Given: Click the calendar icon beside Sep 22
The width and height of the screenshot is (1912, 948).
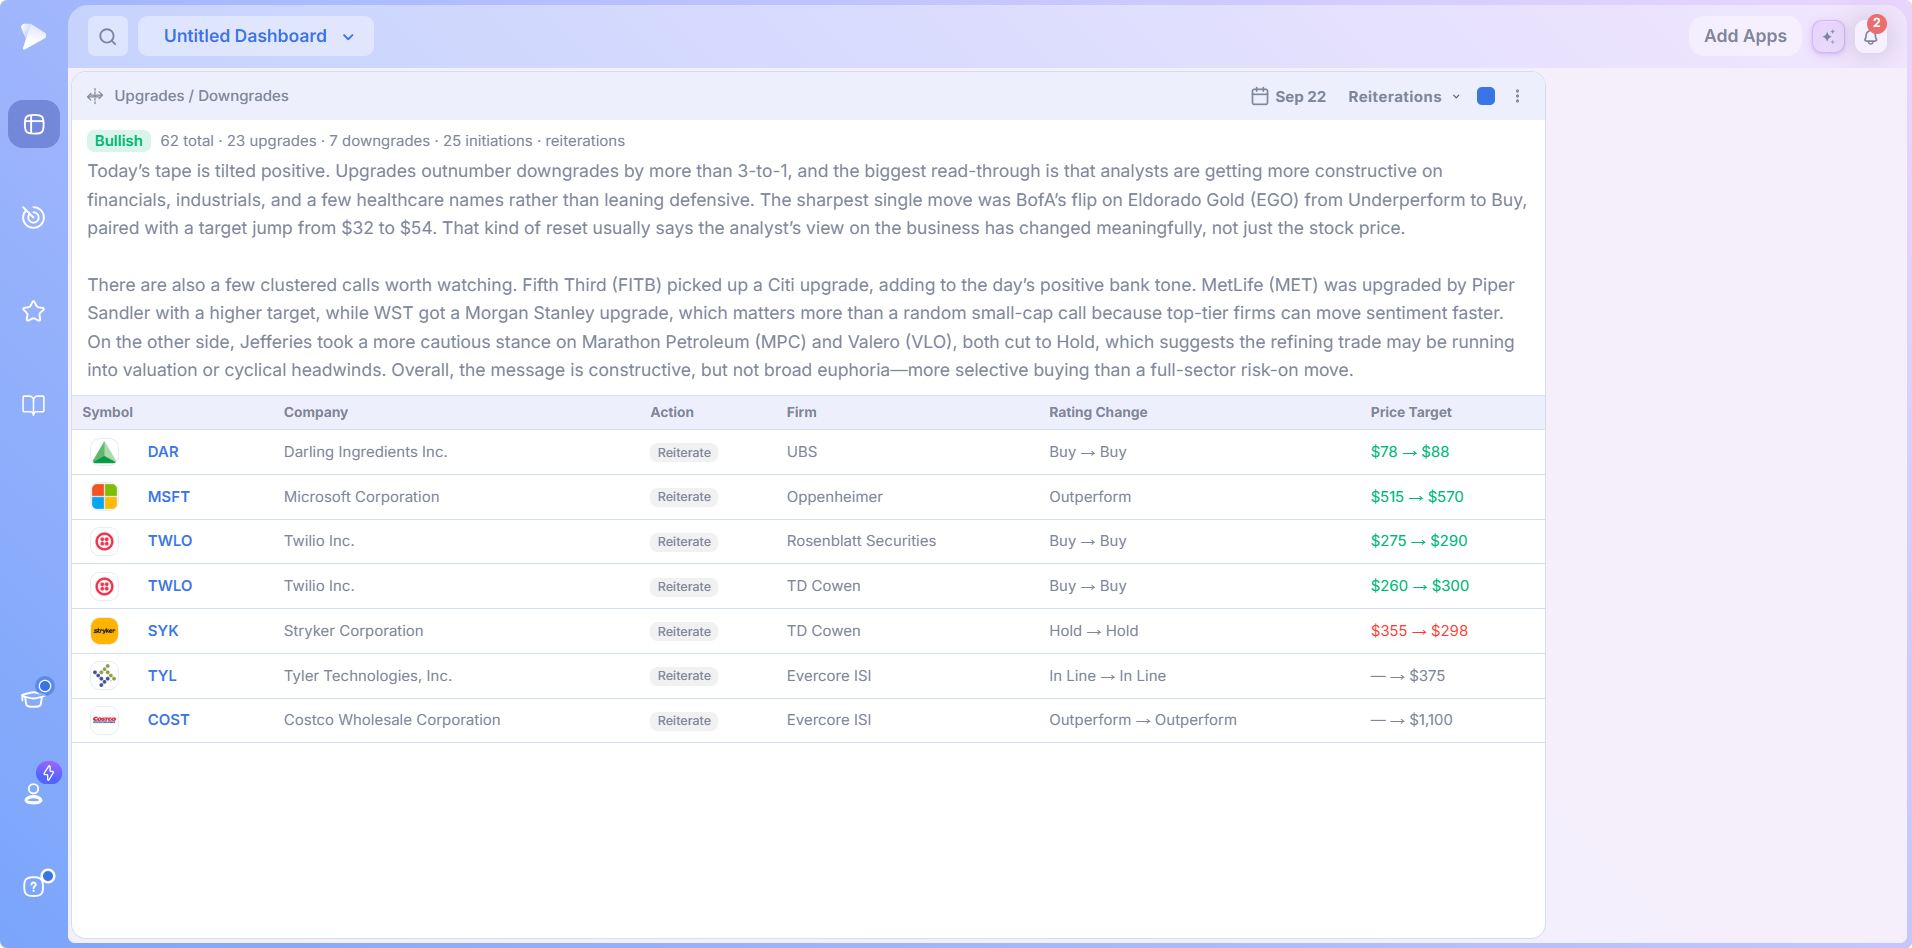Looking at the screenshot, I should [1260, 96].
